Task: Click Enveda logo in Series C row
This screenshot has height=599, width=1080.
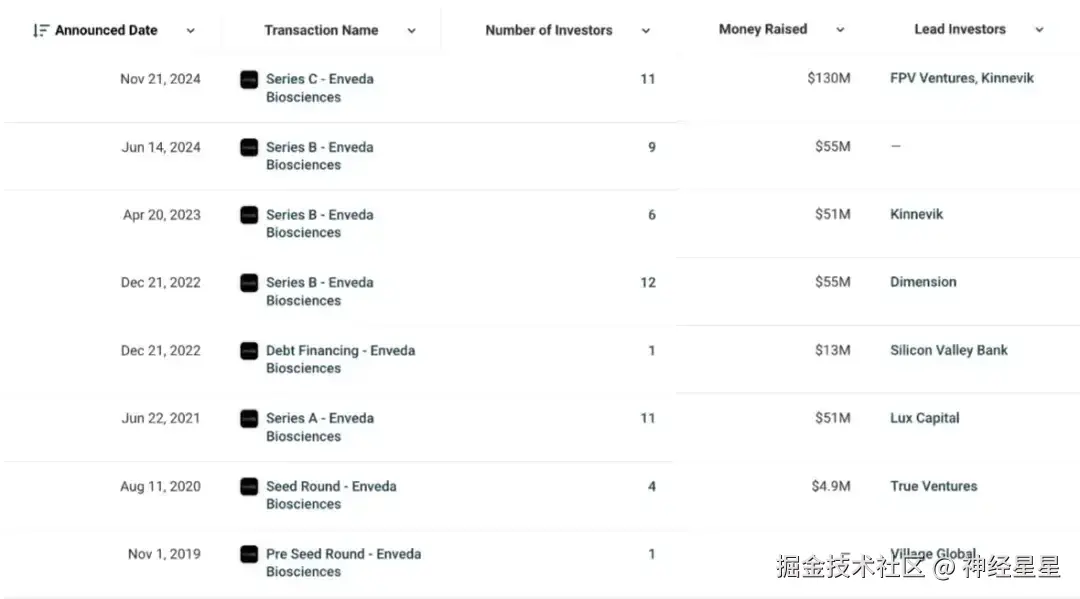Action: [249, 80]
